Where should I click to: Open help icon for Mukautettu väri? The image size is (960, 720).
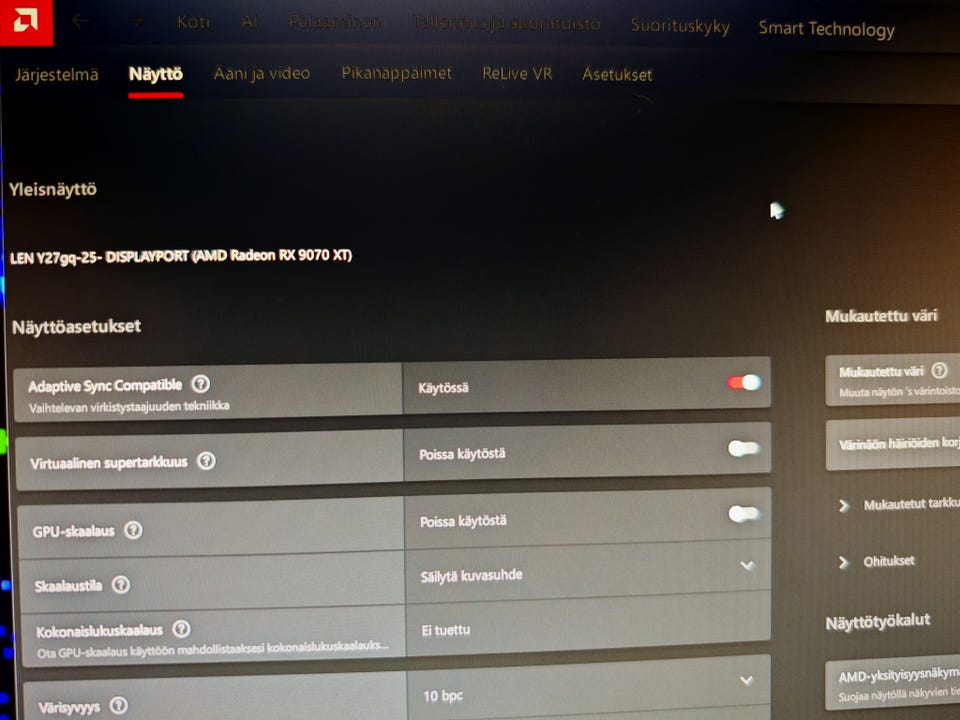coord(939,370)
